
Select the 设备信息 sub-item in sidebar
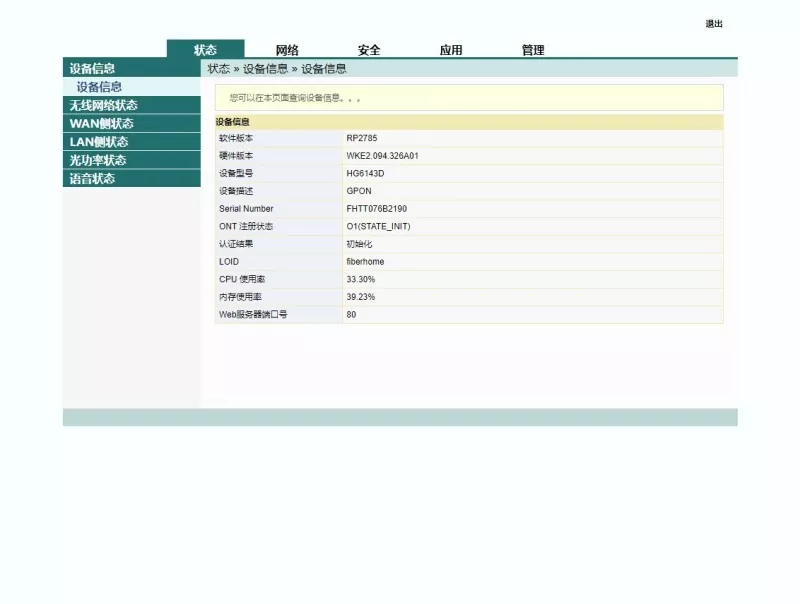99,87
